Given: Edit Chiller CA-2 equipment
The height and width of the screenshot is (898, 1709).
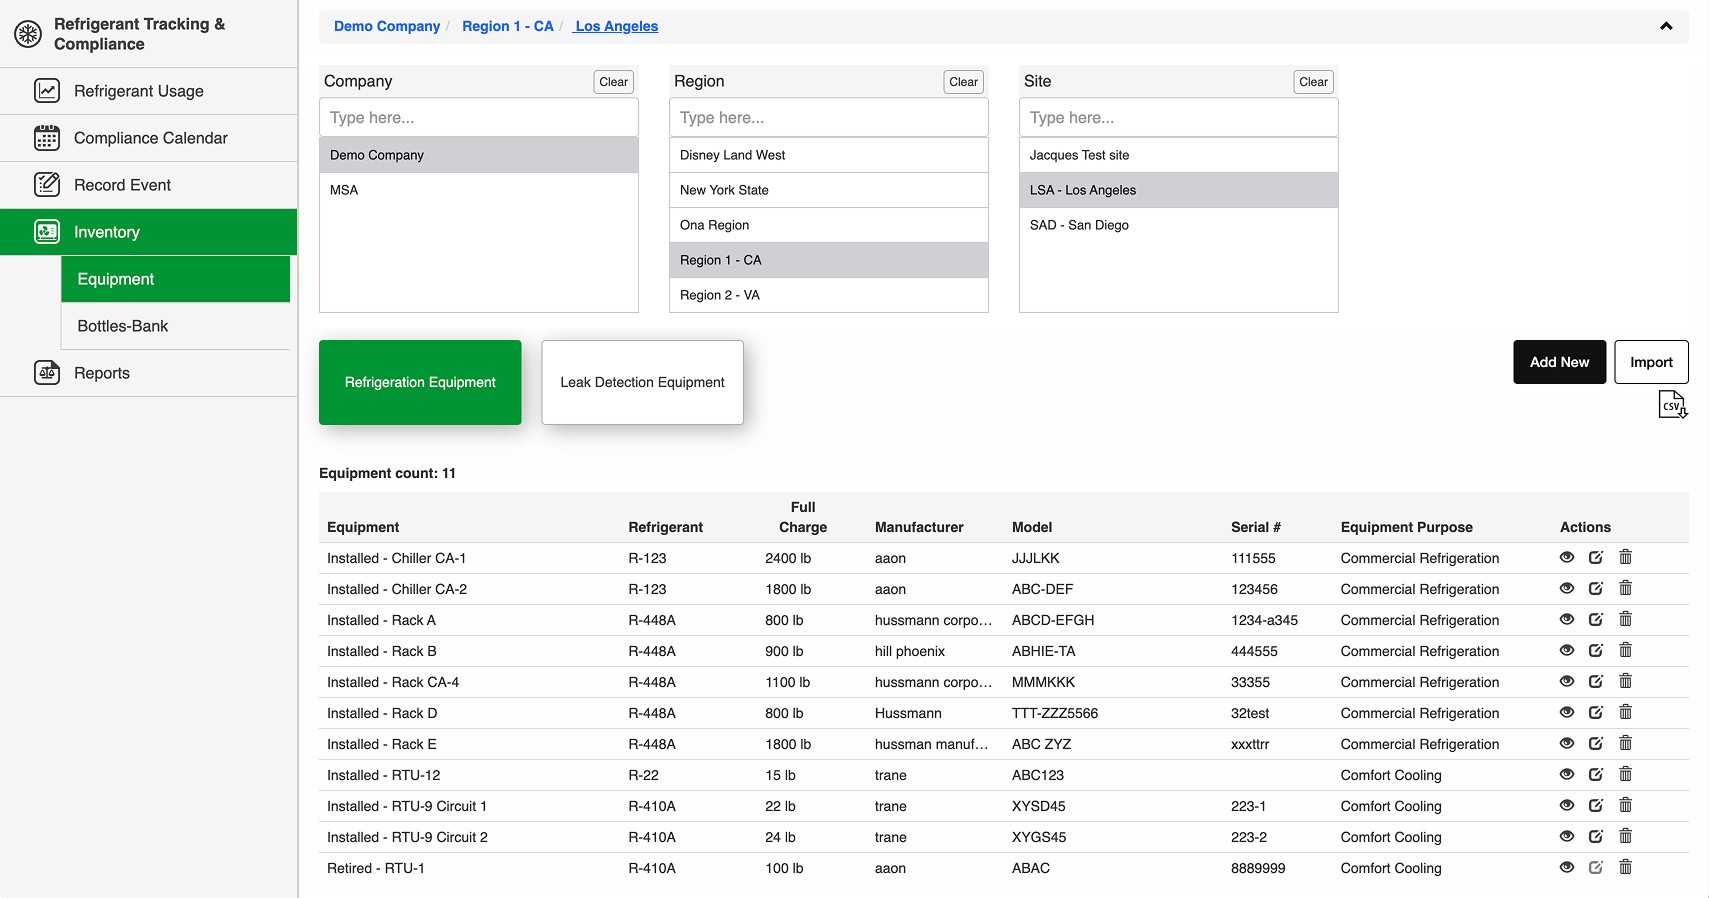Looking at the screenshot, I should 1596,588.
